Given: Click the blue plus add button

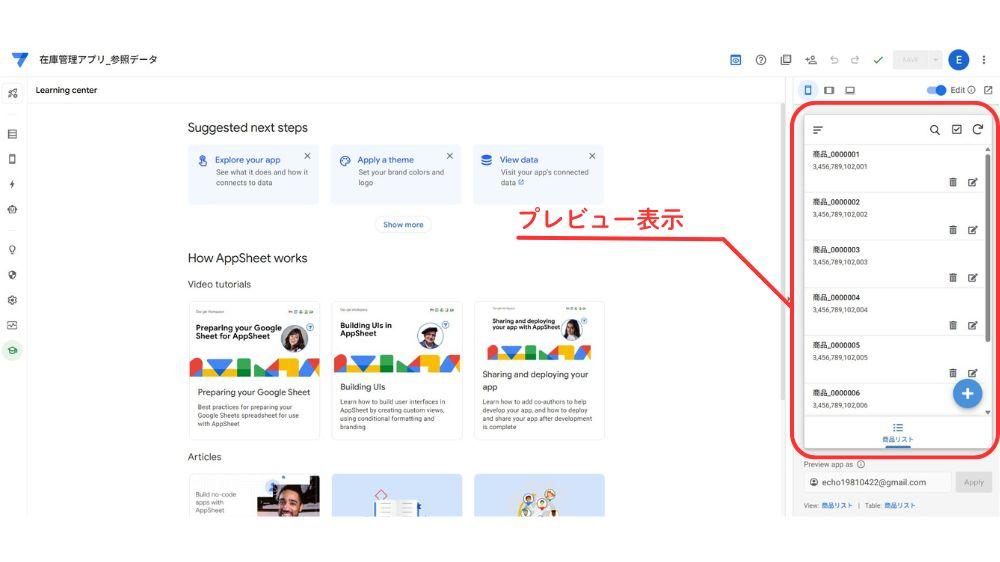Looking at the screenshot, I should click(x=967, y=394).
